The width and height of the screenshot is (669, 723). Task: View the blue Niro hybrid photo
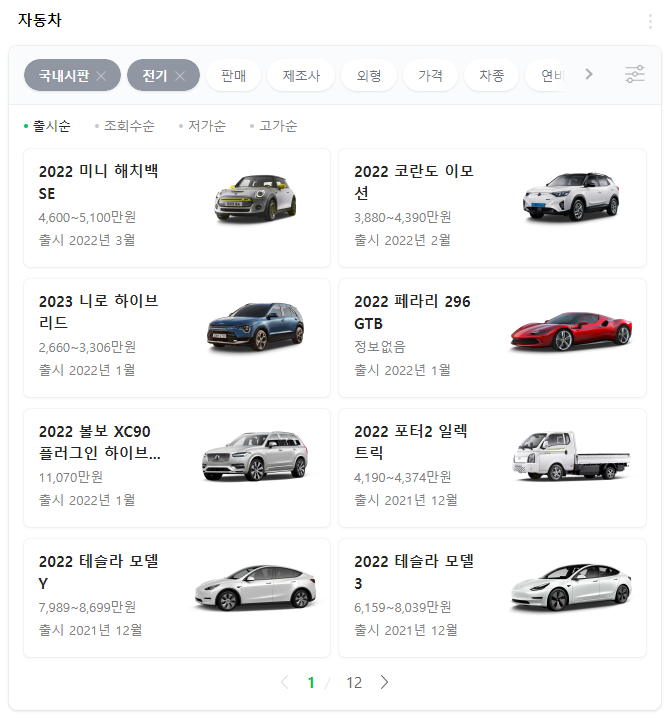click(255, 326)
